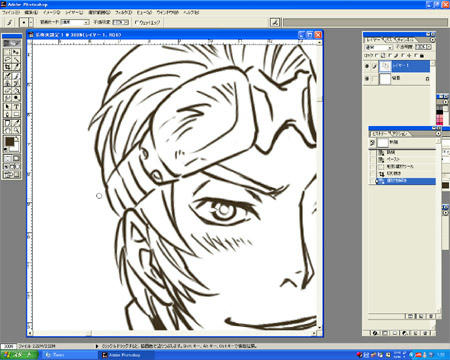Check the lock transparent pixels box
Image resolution: width=450 pixels, height=360 pixels.
coord(376,56)
